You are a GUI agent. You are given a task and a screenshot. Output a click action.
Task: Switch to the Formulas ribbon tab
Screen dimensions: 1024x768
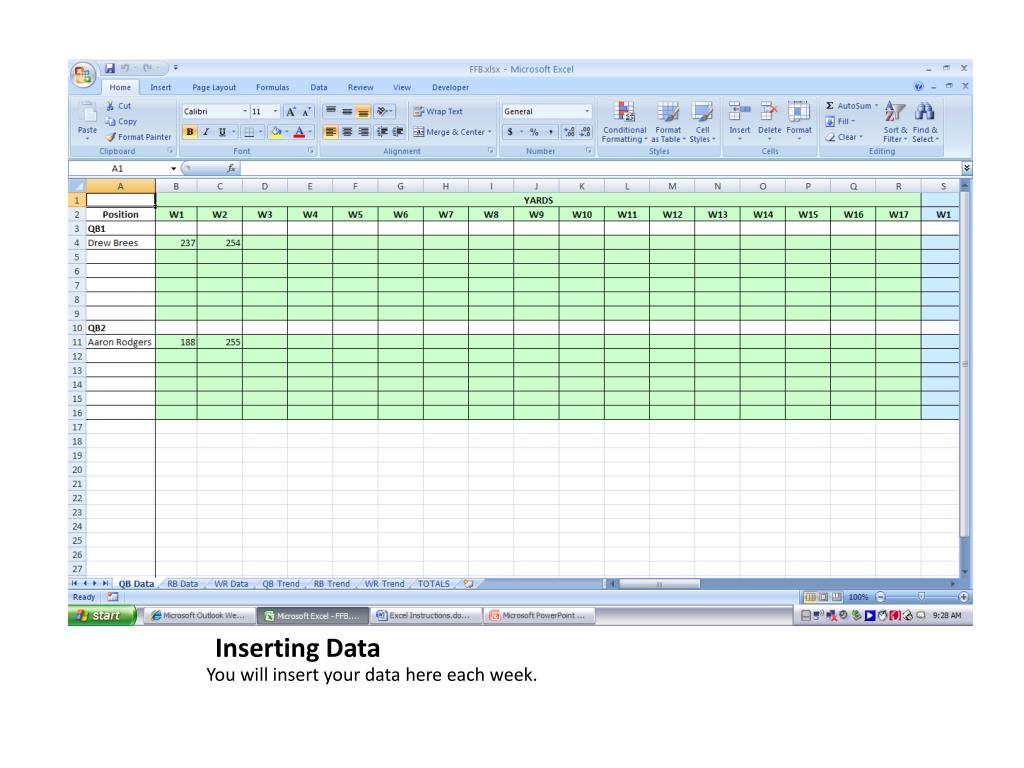272,87
